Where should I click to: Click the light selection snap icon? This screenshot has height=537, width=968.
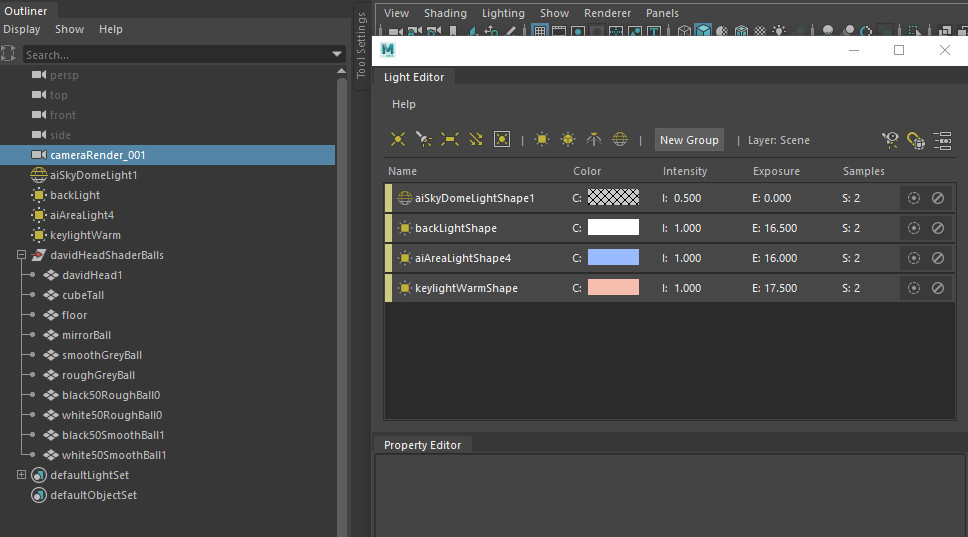pyautogui.click(x=916, y=140)
